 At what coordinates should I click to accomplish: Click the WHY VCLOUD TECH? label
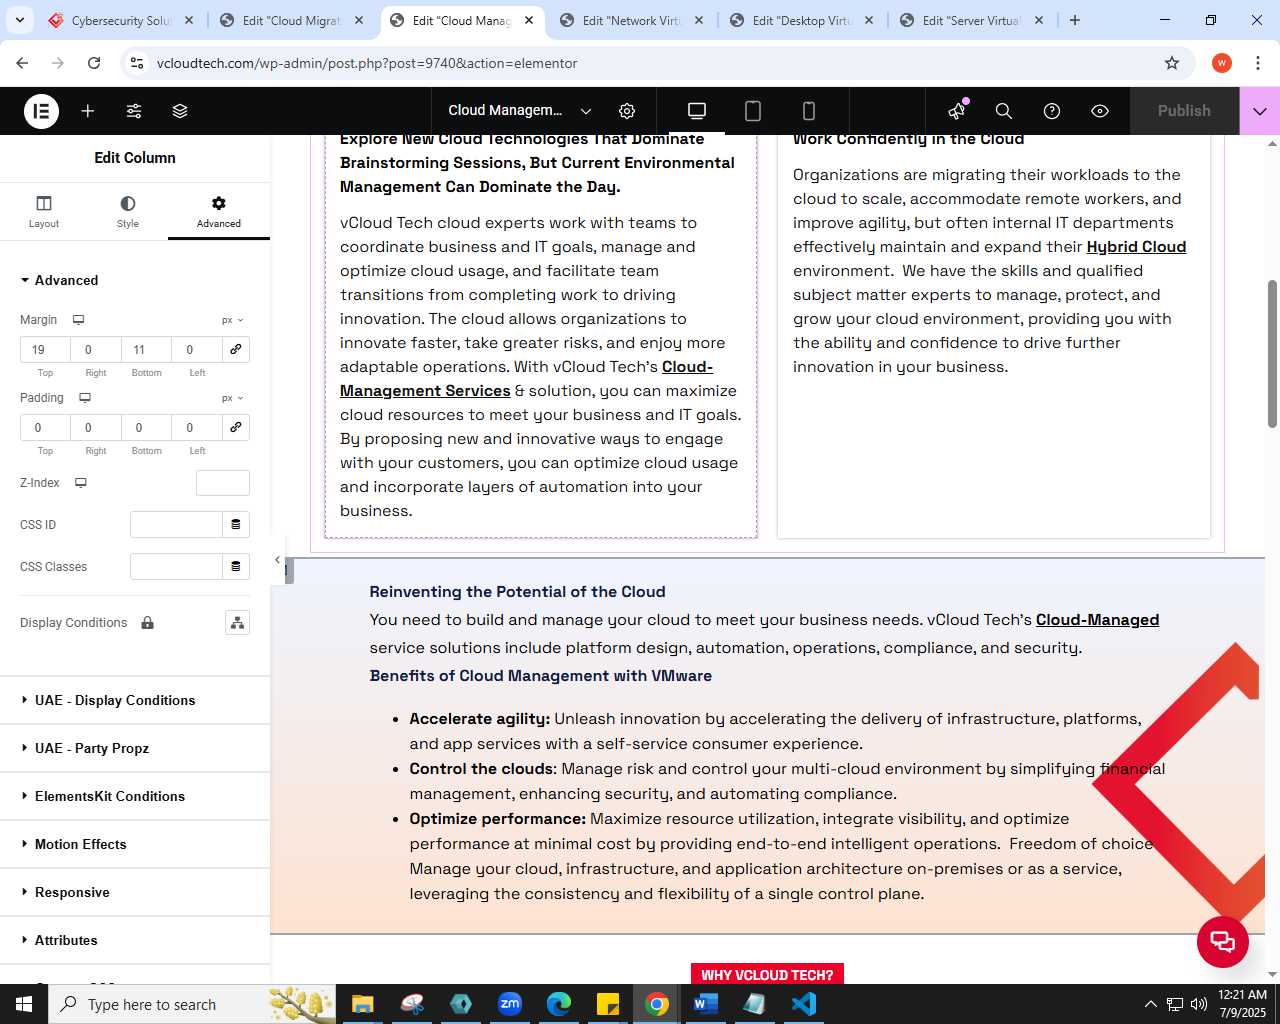(767, 975)
